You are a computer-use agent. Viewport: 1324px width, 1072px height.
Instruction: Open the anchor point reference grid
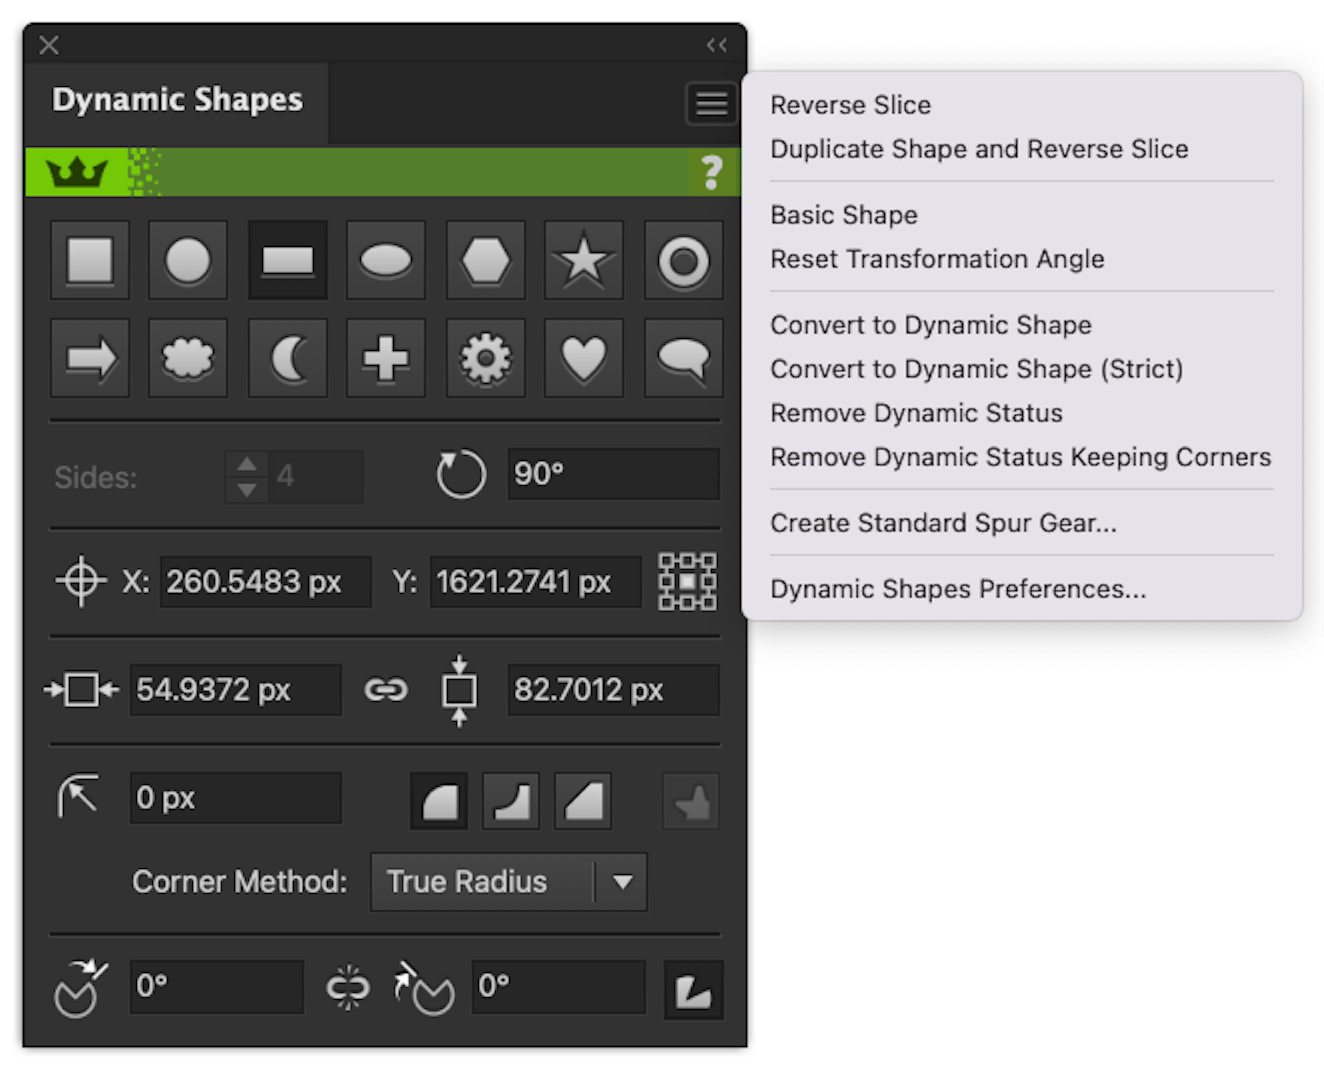[x=687, y=581]
